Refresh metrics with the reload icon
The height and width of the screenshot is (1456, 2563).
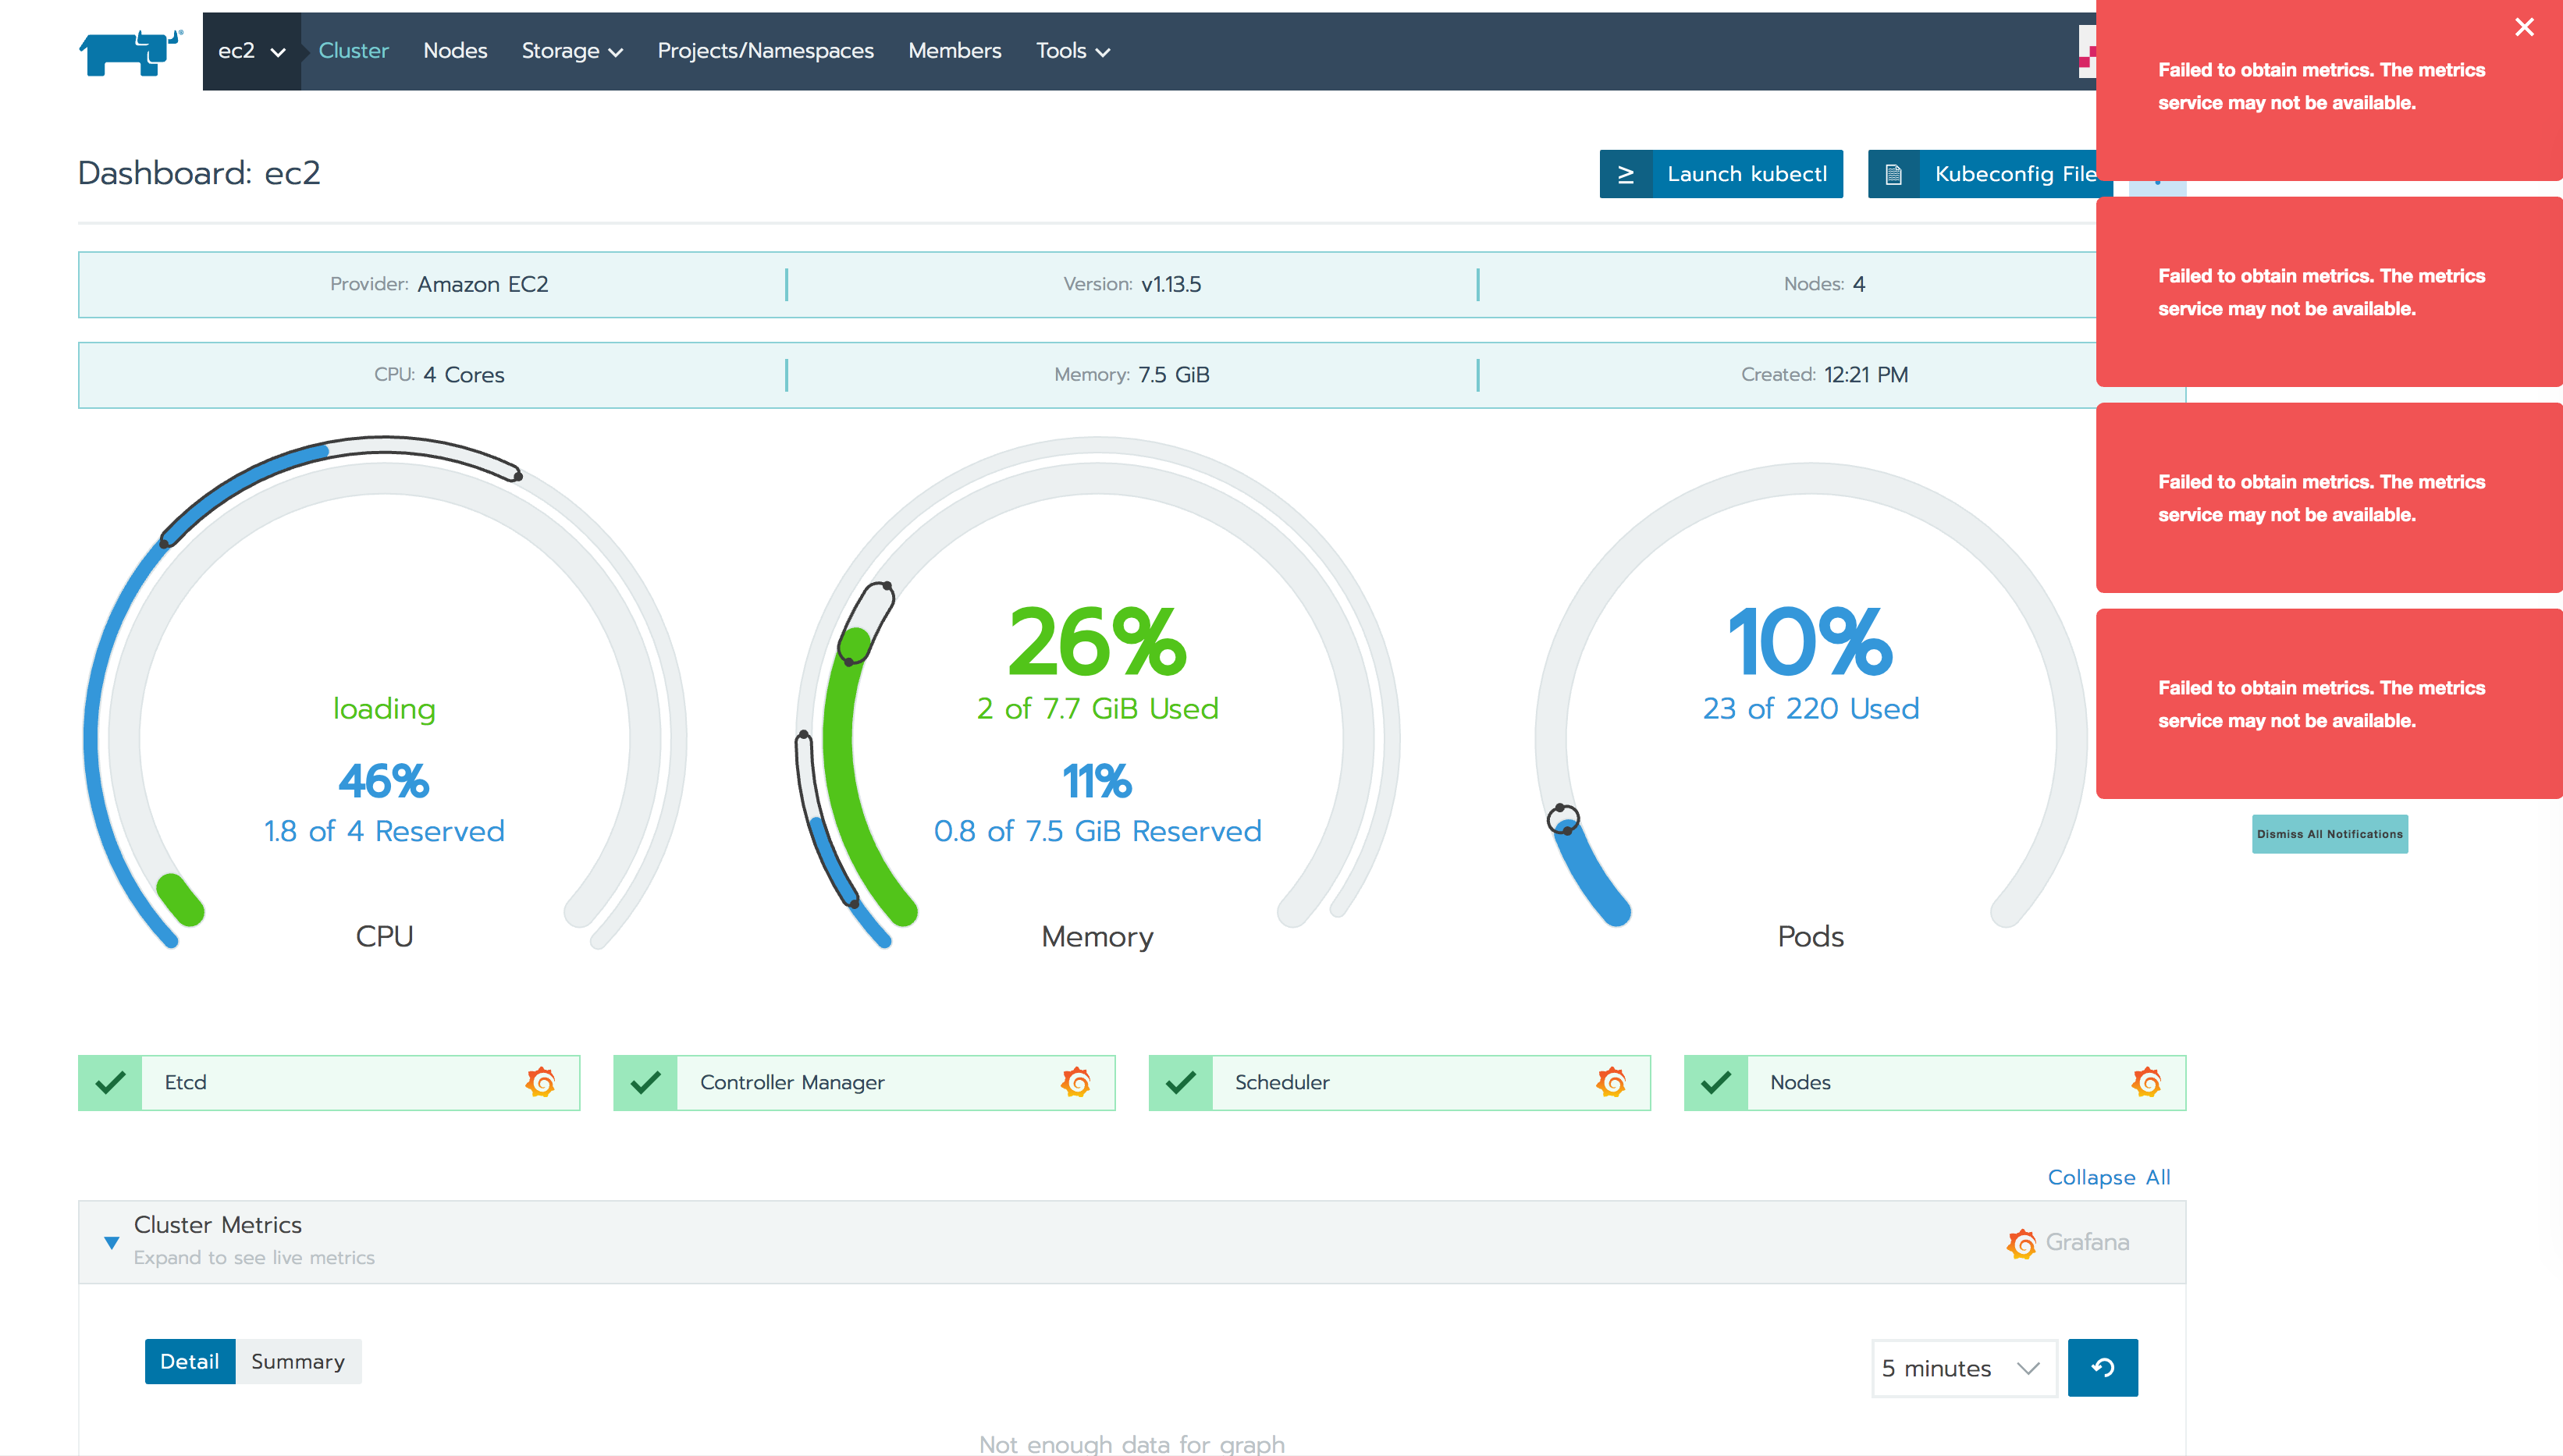tap(2102, 1367)
